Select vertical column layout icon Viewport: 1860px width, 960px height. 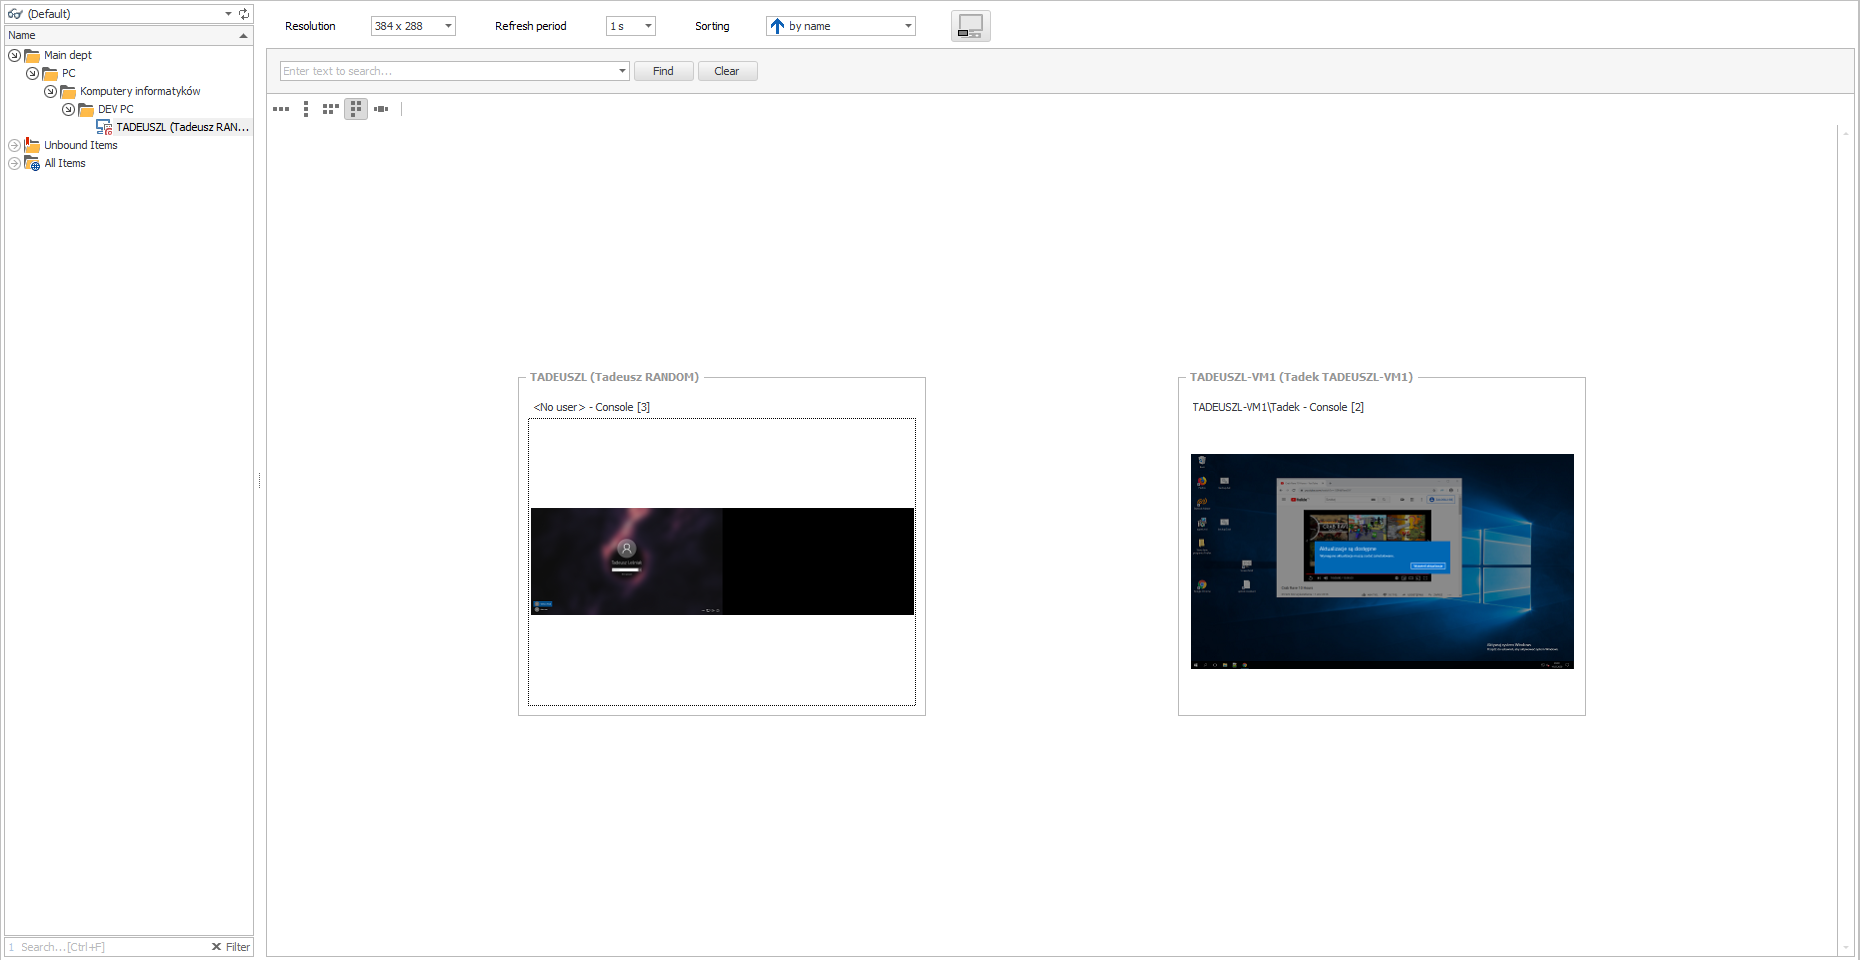pyautogui.click(x=306, y=109)
